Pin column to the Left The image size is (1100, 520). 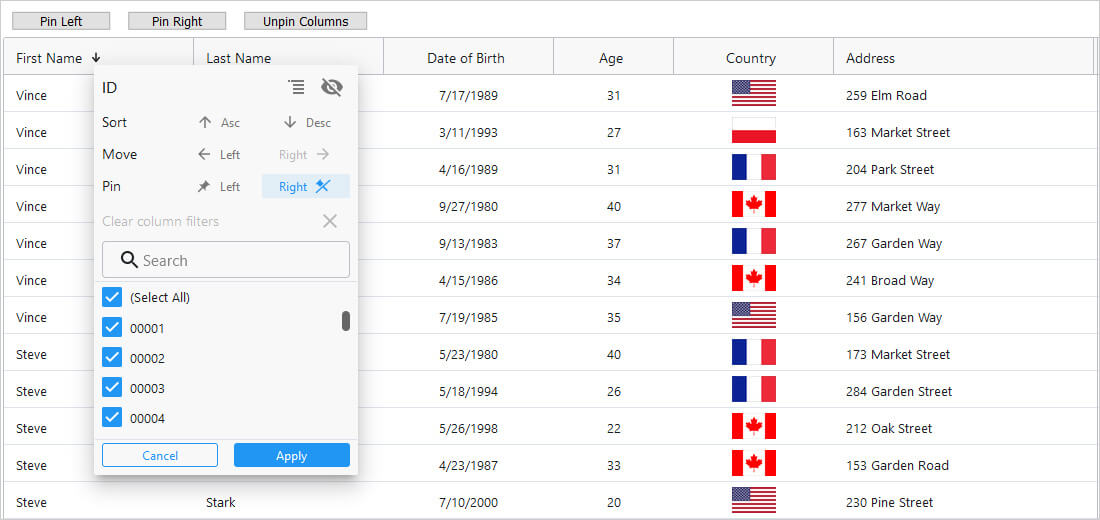[x=219, y=187]
